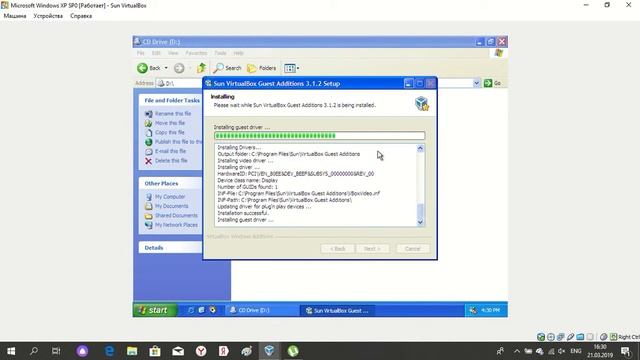This screenshot has height=360, width=640.
Task: Click the disabled Back button in Setup
Action: click(338, 249)
